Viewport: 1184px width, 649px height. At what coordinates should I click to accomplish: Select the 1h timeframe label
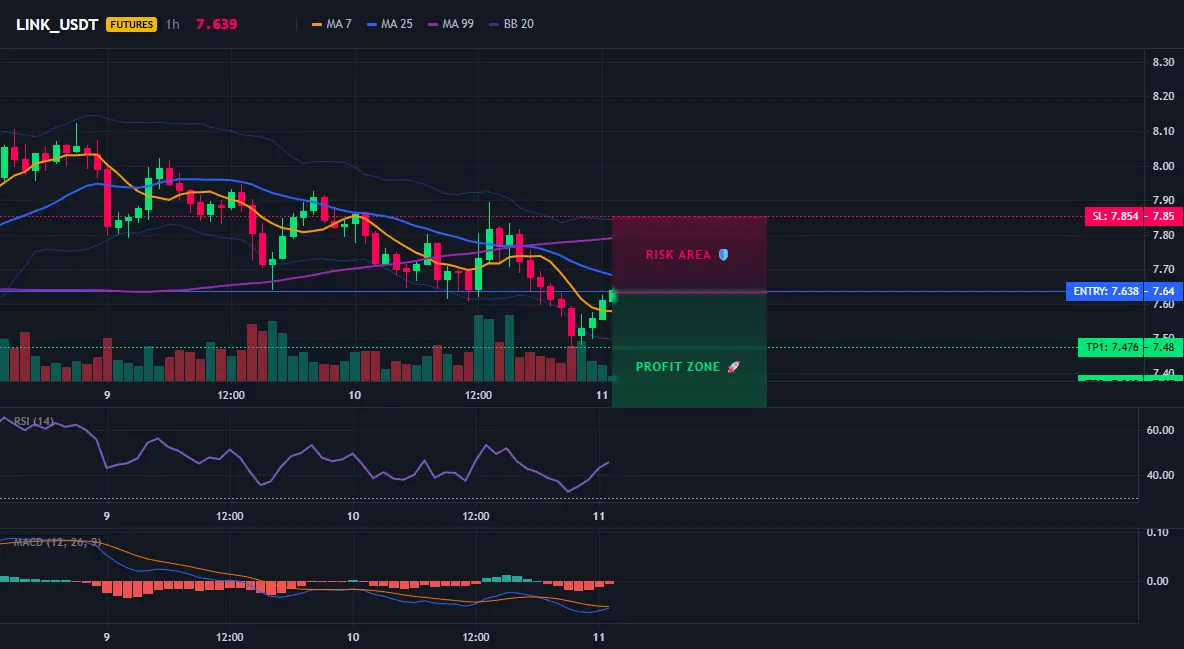(x=173, y=24)
